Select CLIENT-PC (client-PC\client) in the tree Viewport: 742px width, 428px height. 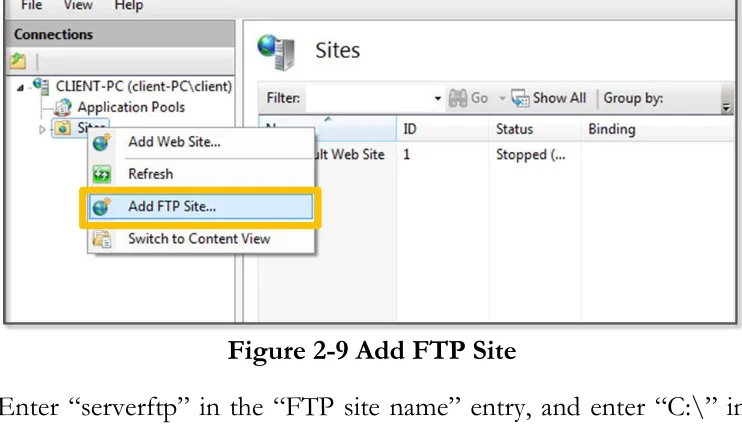(144, 87)
